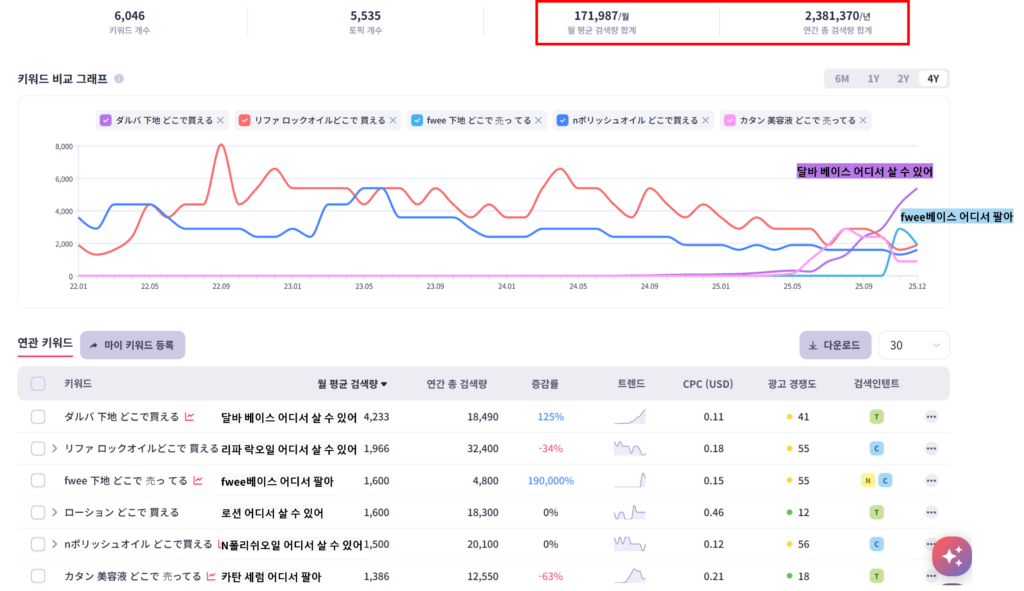The image size is (1024, 591).
Task: Open the ellipsis actions menu on 달바 베이스 row
Action: (x=929, y=417)
